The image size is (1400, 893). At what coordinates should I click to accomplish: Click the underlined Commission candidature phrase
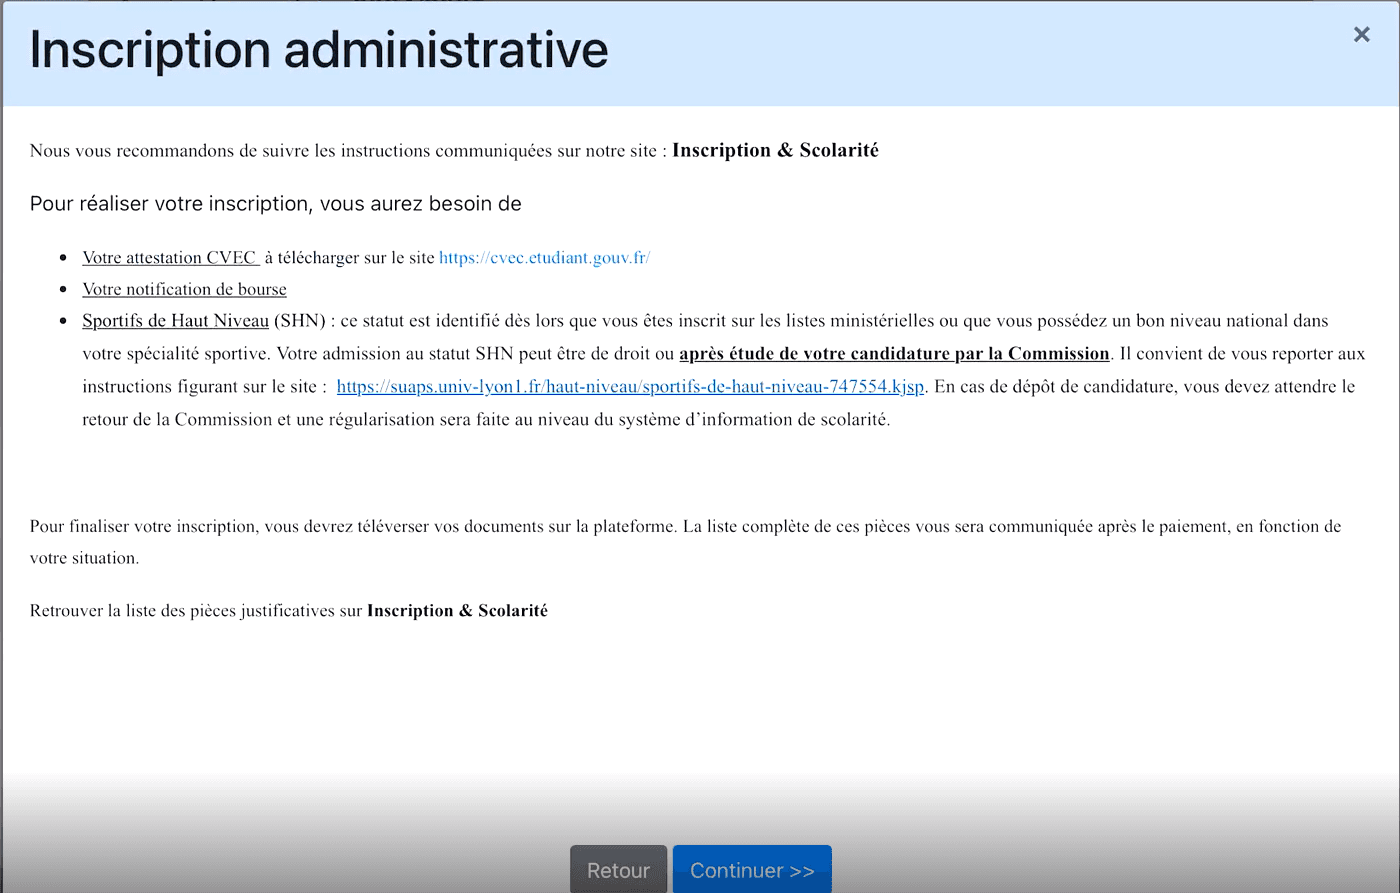893,353
